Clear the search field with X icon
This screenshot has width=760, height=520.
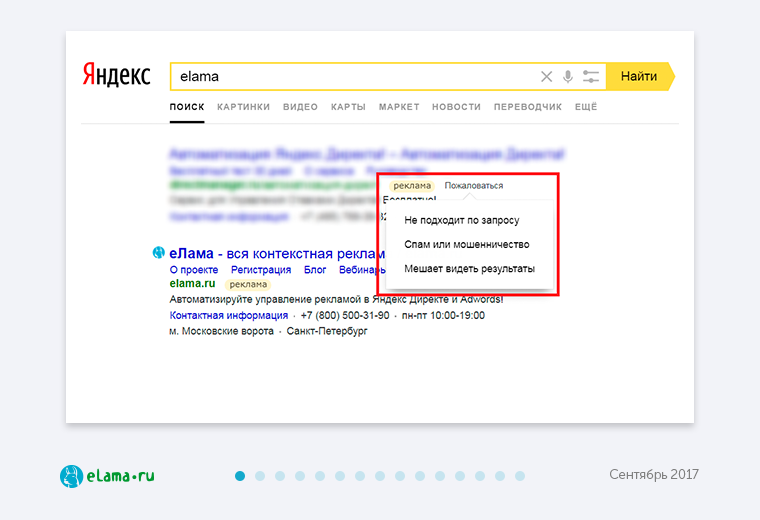[x=546, y=77]
